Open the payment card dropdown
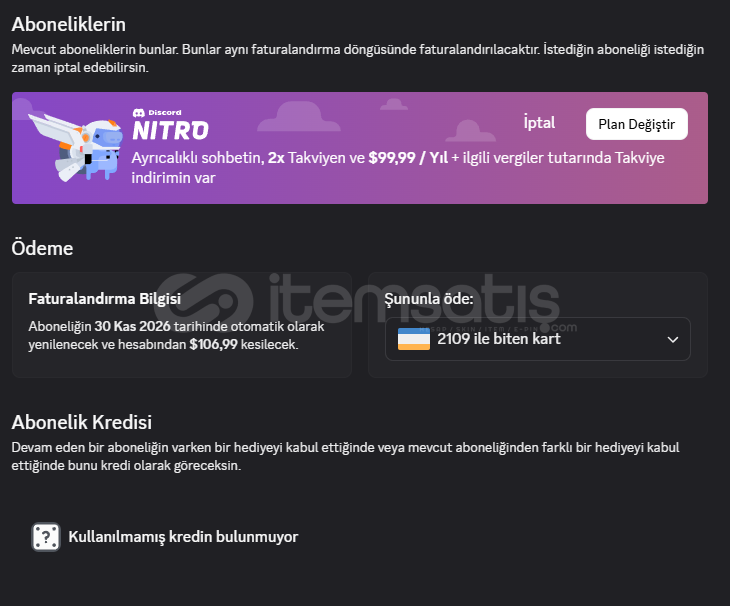The height and width of the screenshot is (606, 730). click(x=538, y=339)
